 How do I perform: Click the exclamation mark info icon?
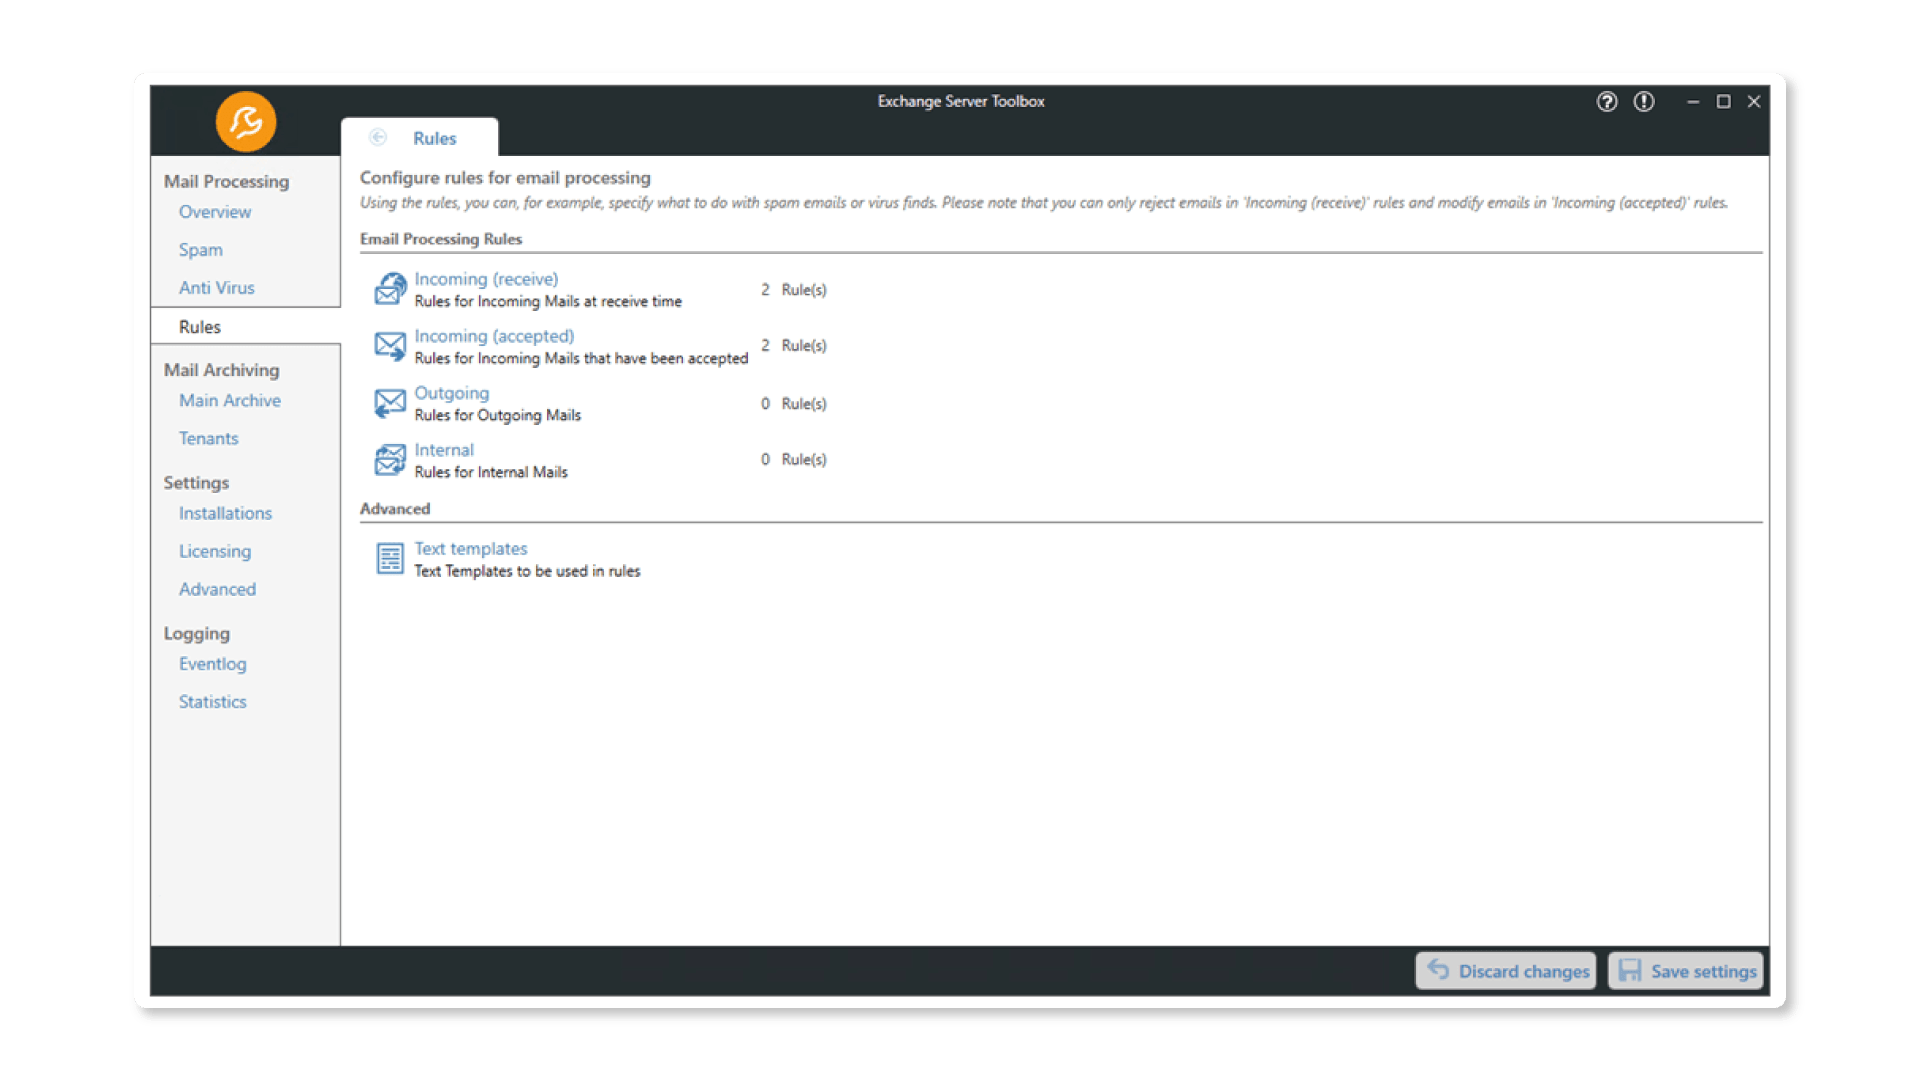point(1644,102)
